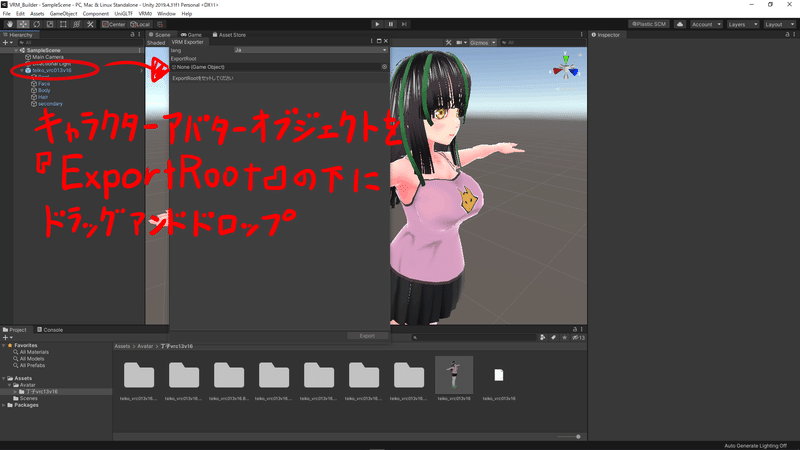Toggle Local handle rotation button
Screen dimensions: 800x450
pos(140,24)
